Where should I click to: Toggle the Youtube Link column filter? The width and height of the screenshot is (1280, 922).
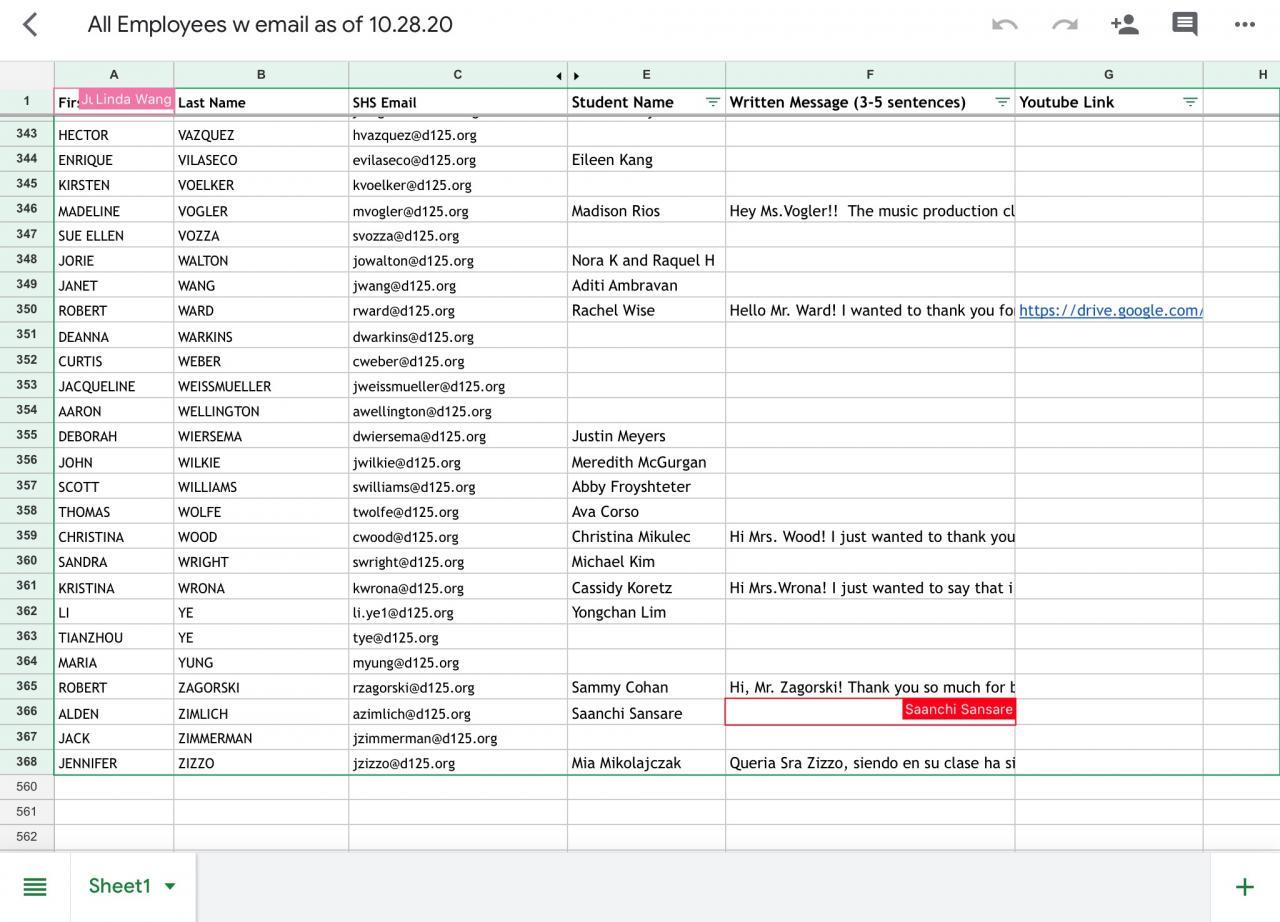1190,102
